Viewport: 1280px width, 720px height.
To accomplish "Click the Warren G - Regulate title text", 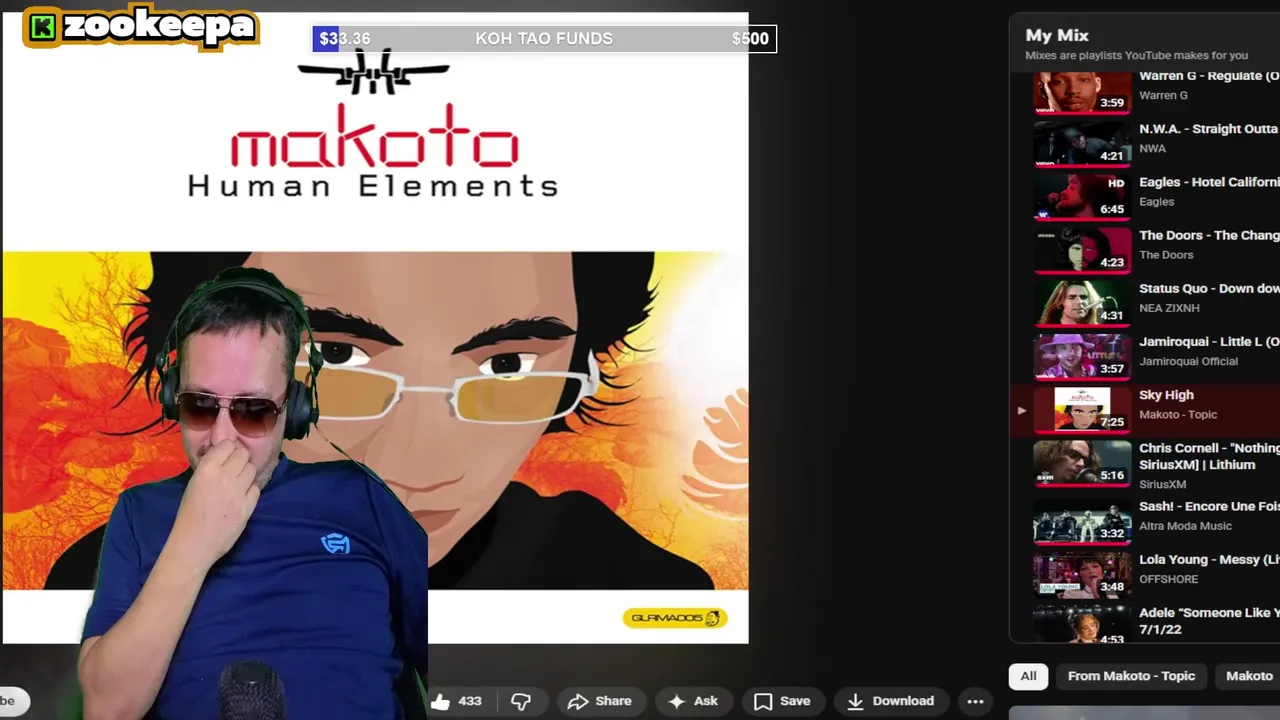I will pos(1209,76).
